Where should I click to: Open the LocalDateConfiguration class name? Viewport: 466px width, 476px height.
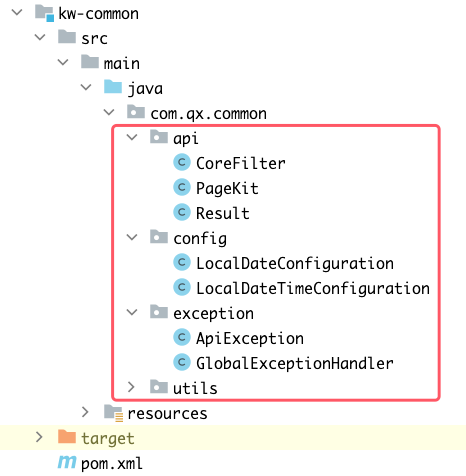[x=295, y=264]
